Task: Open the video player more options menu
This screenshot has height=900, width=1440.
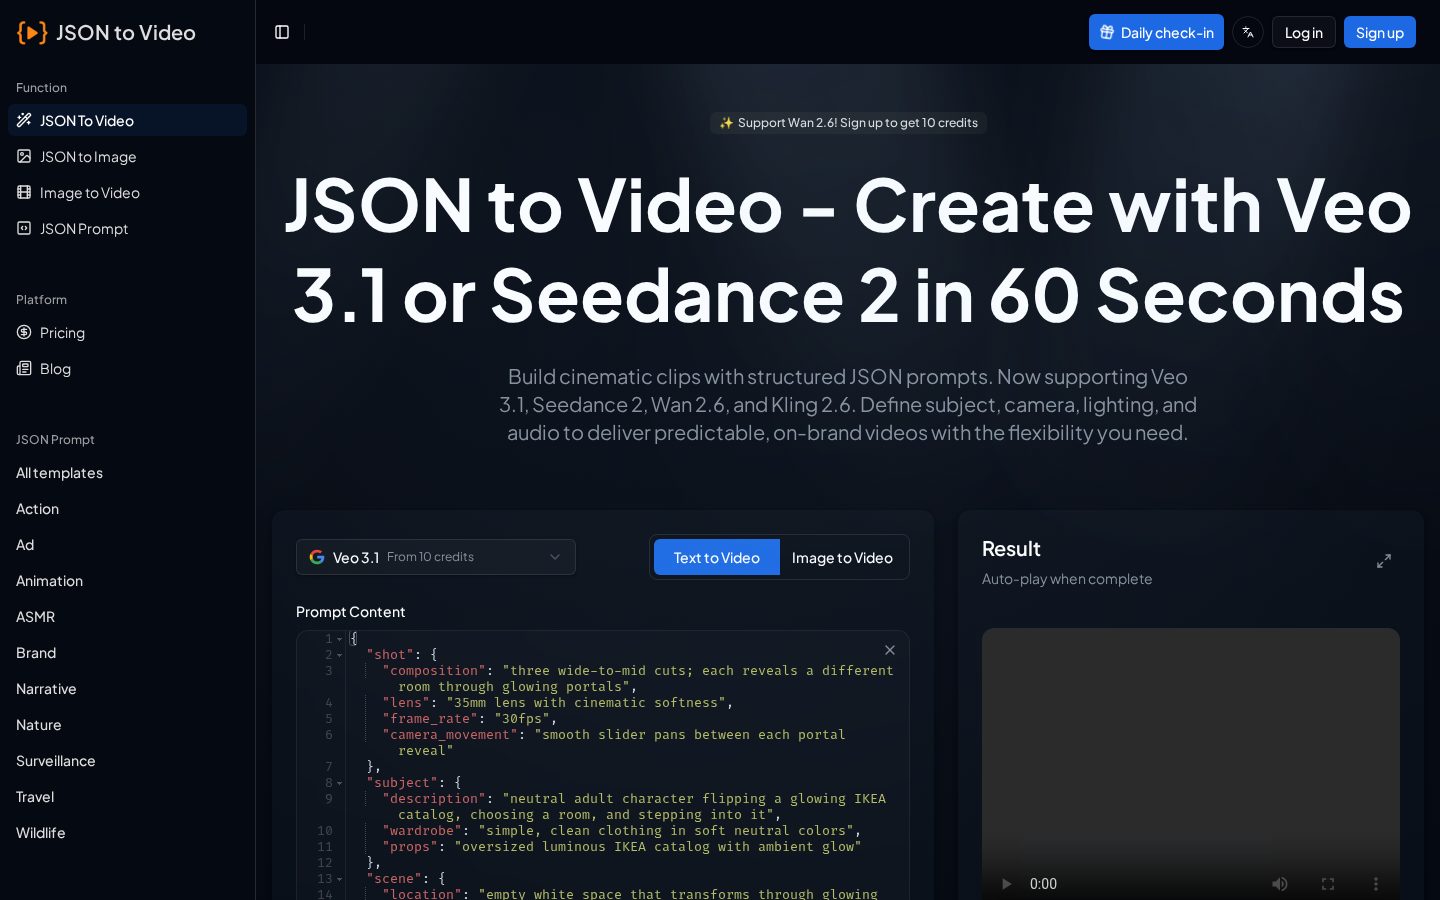Action: point(1376,883)
